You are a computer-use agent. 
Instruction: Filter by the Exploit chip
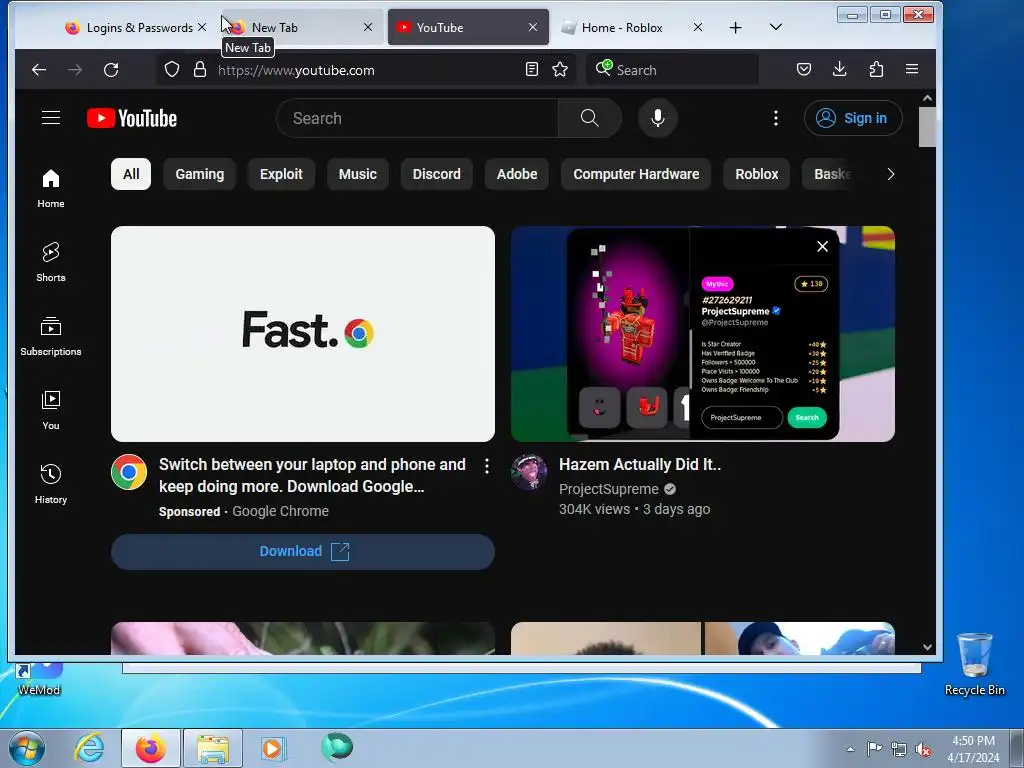[x=281, y=174]
